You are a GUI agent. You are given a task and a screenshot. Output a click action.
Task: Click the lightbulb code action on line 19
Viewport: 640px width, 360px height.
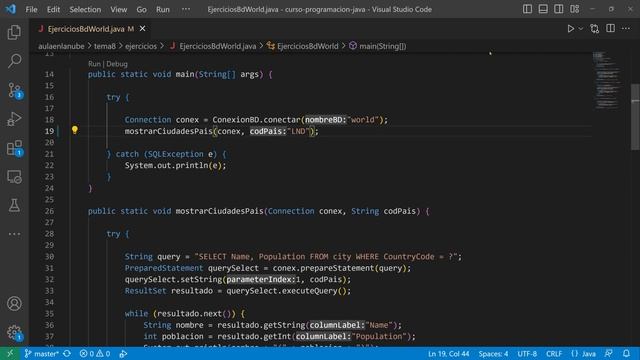(x=75, y=130)
